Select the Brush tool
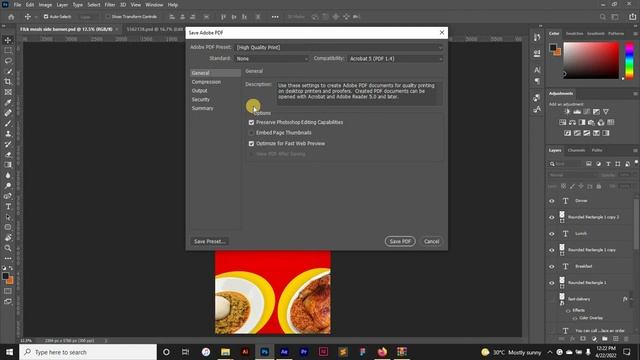 (x=8, y=123)
